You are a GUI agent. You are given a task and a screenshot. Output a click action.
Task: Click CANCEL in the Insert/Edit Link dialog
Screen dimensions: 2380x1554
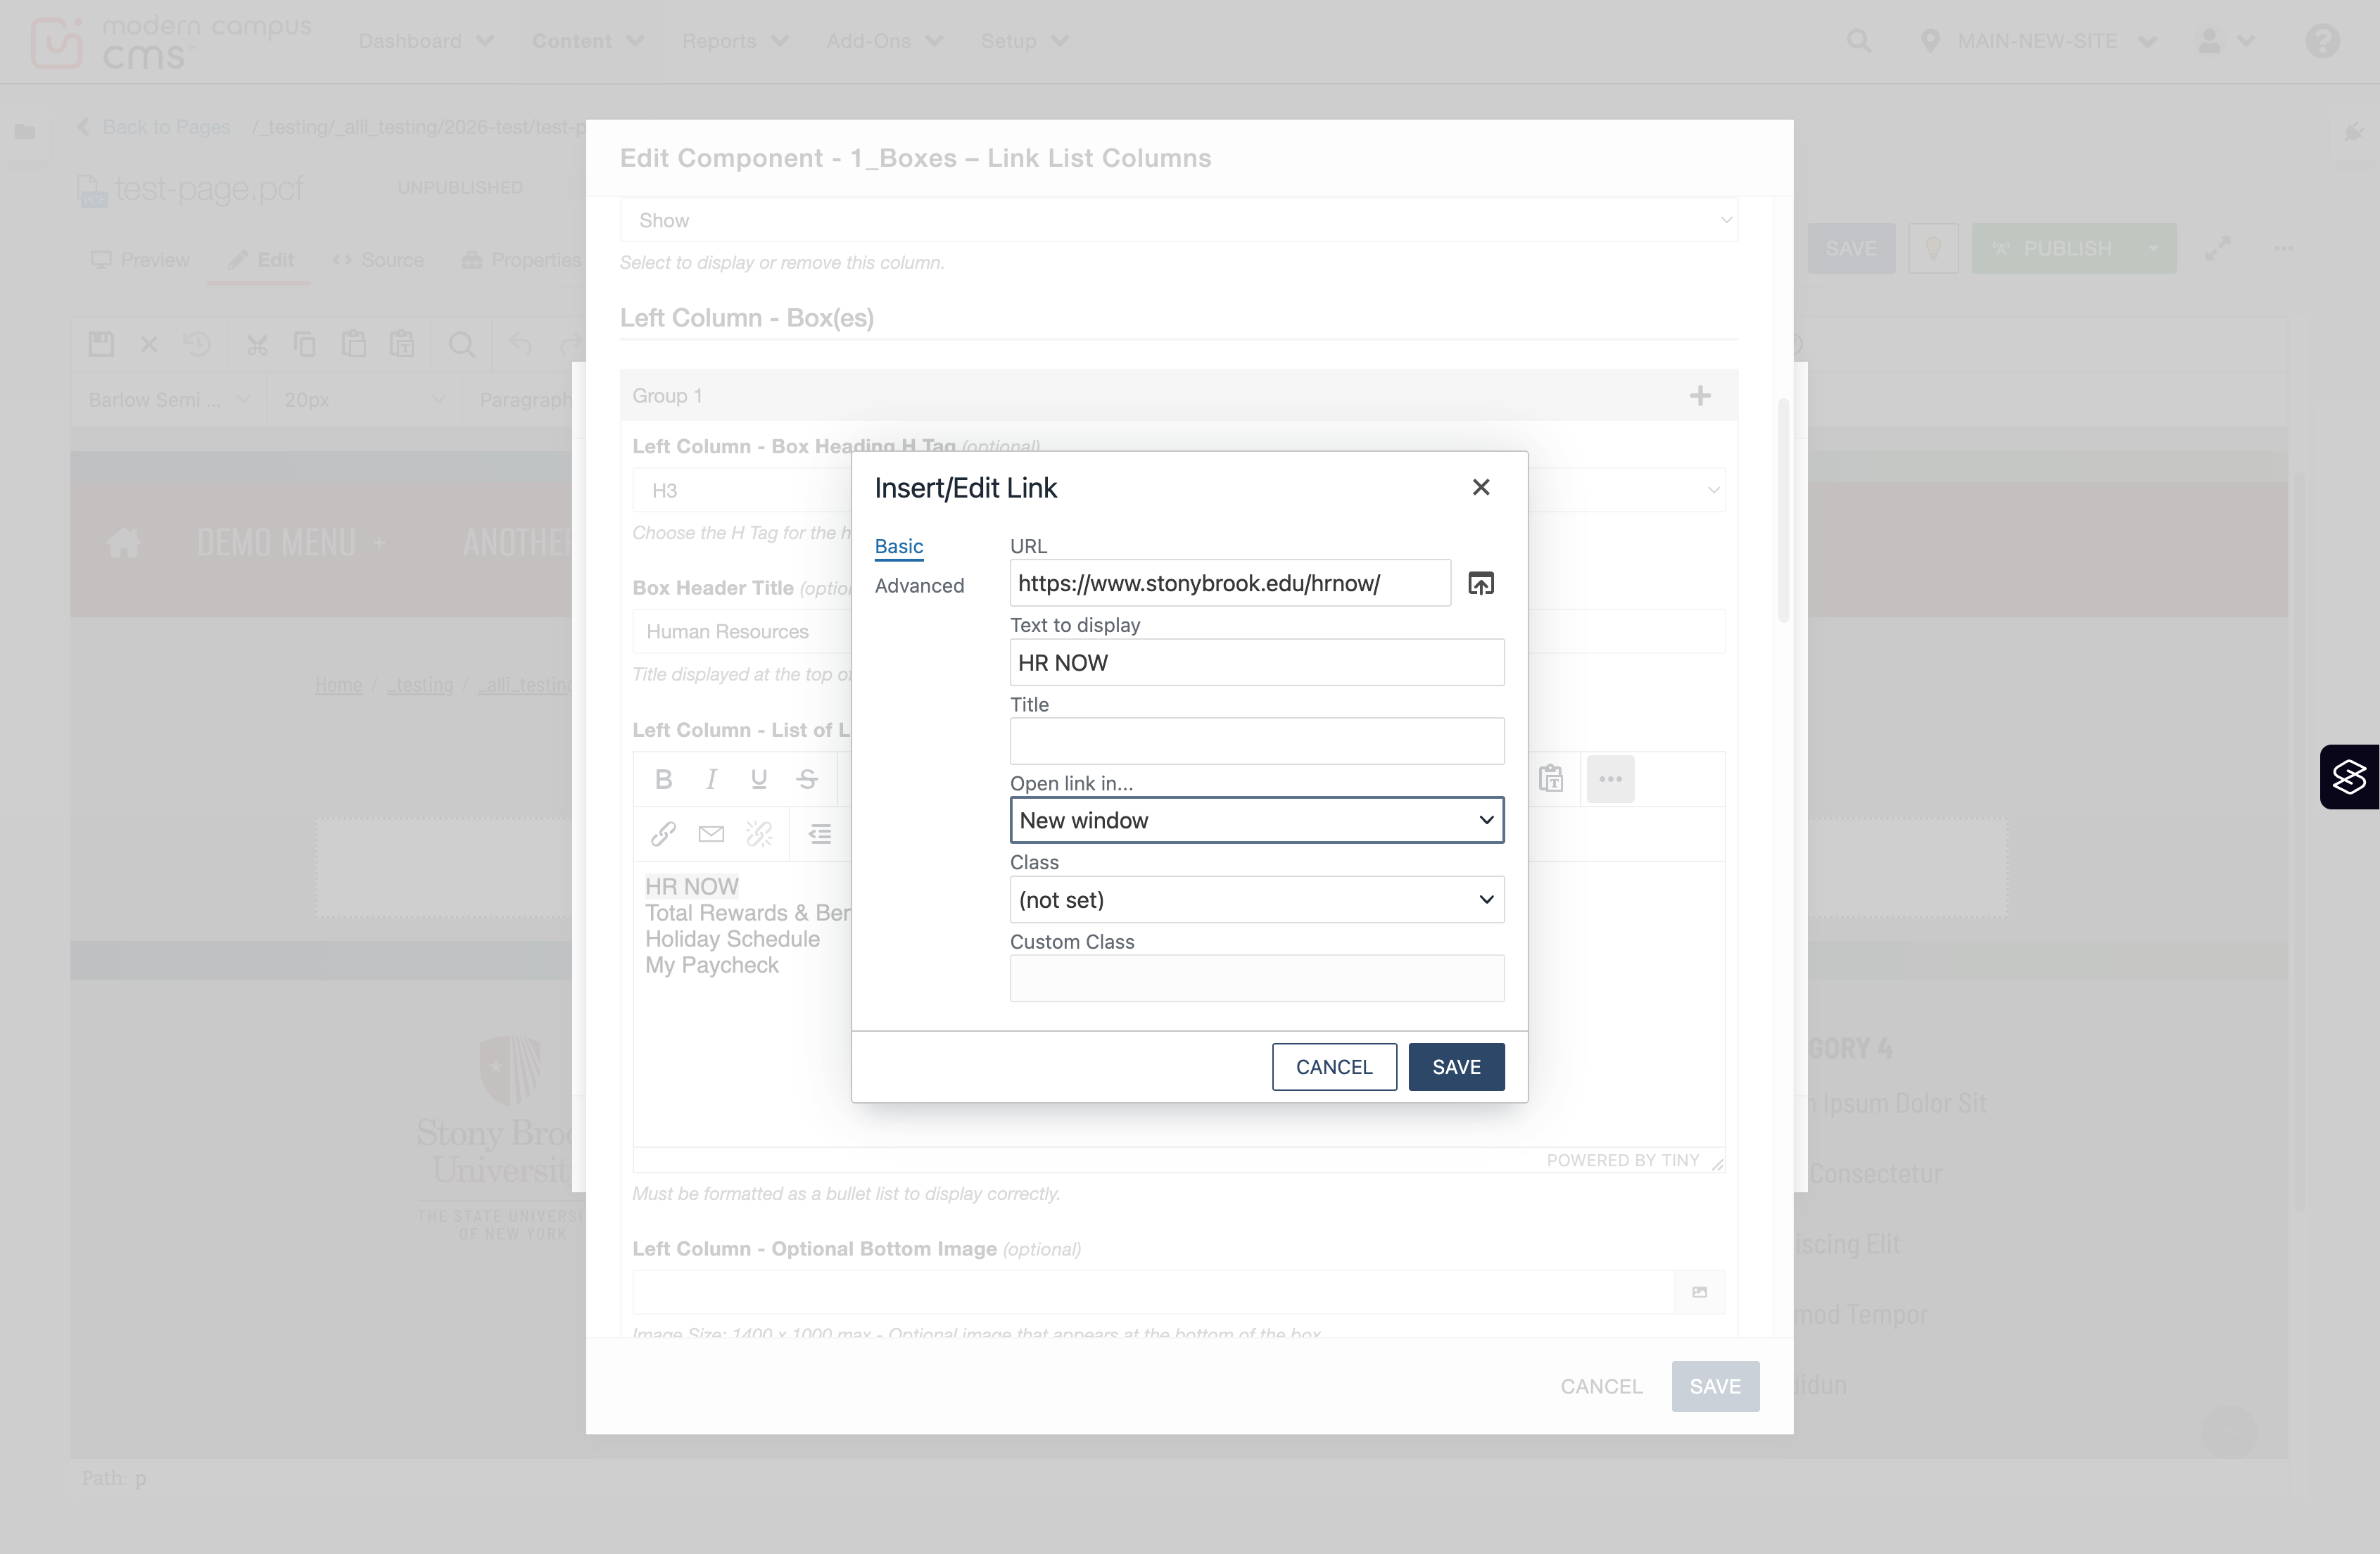(x=1334, y=1067)
